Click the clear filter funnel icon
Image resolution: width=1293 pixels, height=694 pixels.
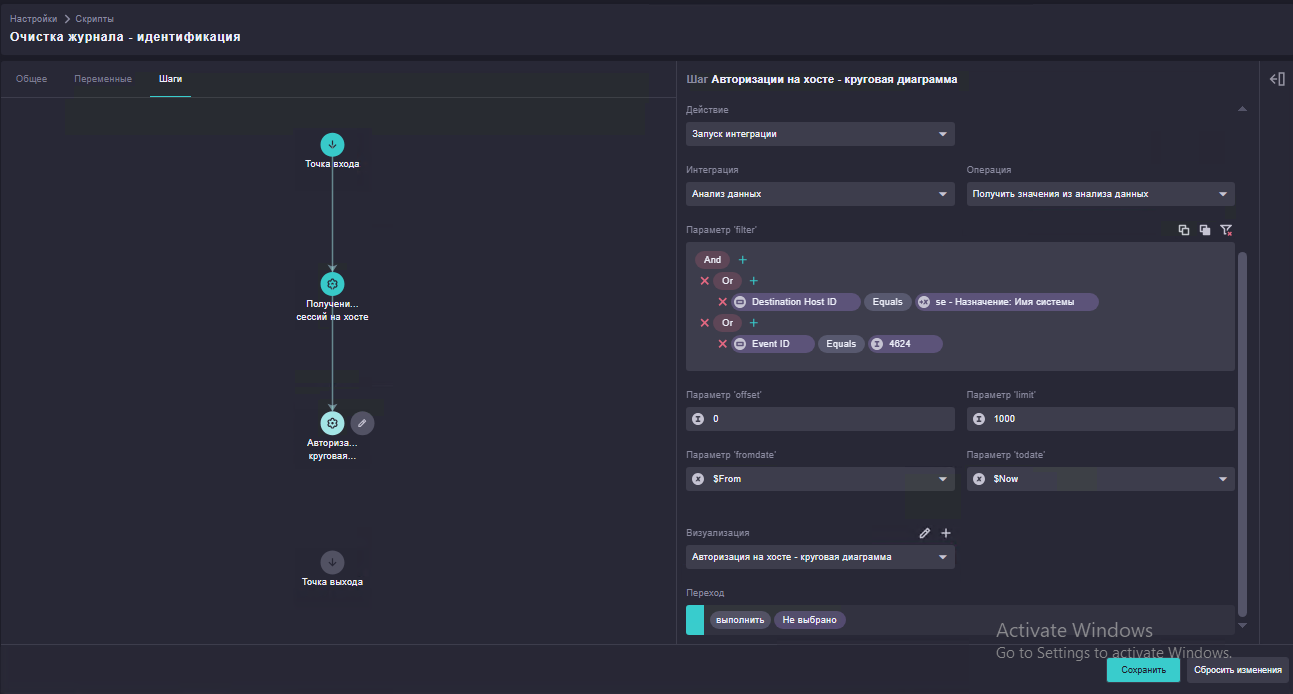[1226, 230]
